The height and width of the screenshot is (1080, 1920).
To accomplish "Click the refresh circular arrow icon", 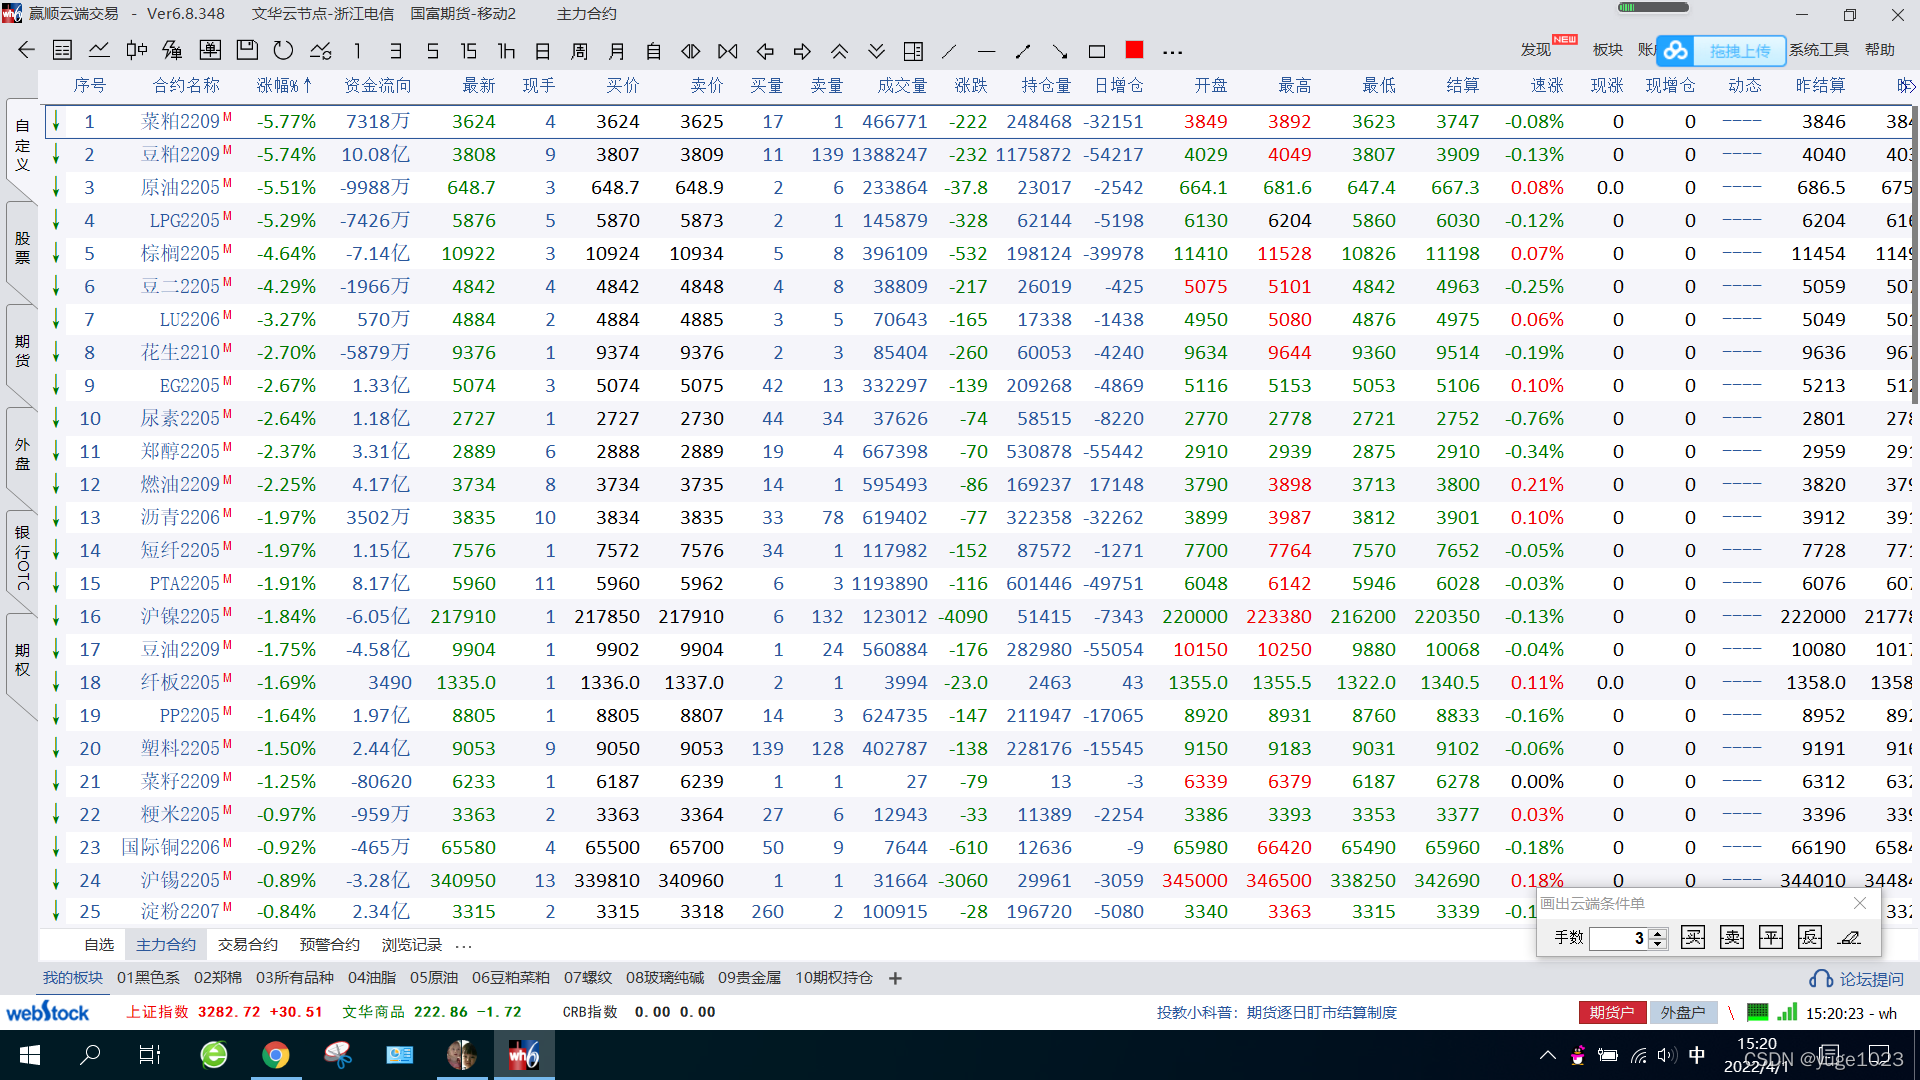I will click(284, 50).
